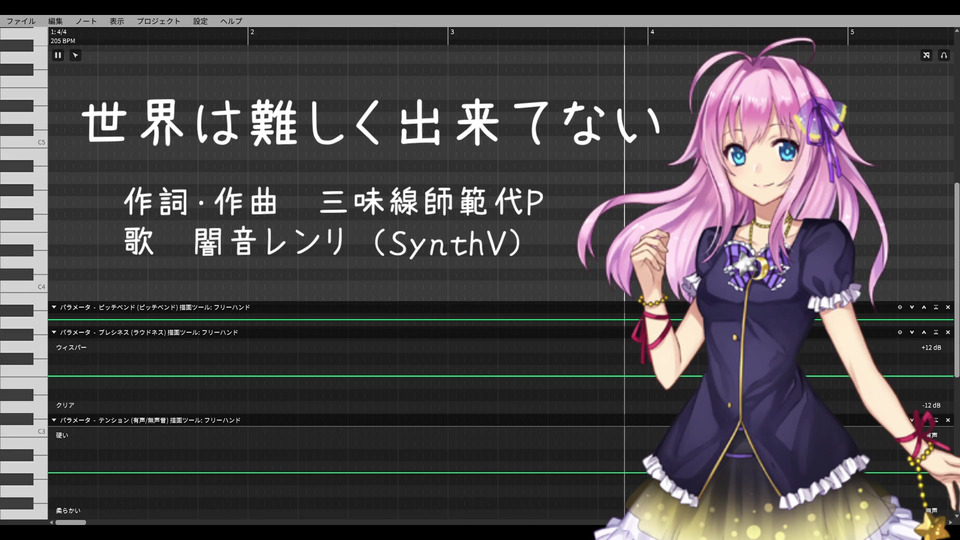Pause playback with the pause button
Image resolution: width=960 pixels, height=540 pixels.
pyautogui.click(x=58, y=55)
